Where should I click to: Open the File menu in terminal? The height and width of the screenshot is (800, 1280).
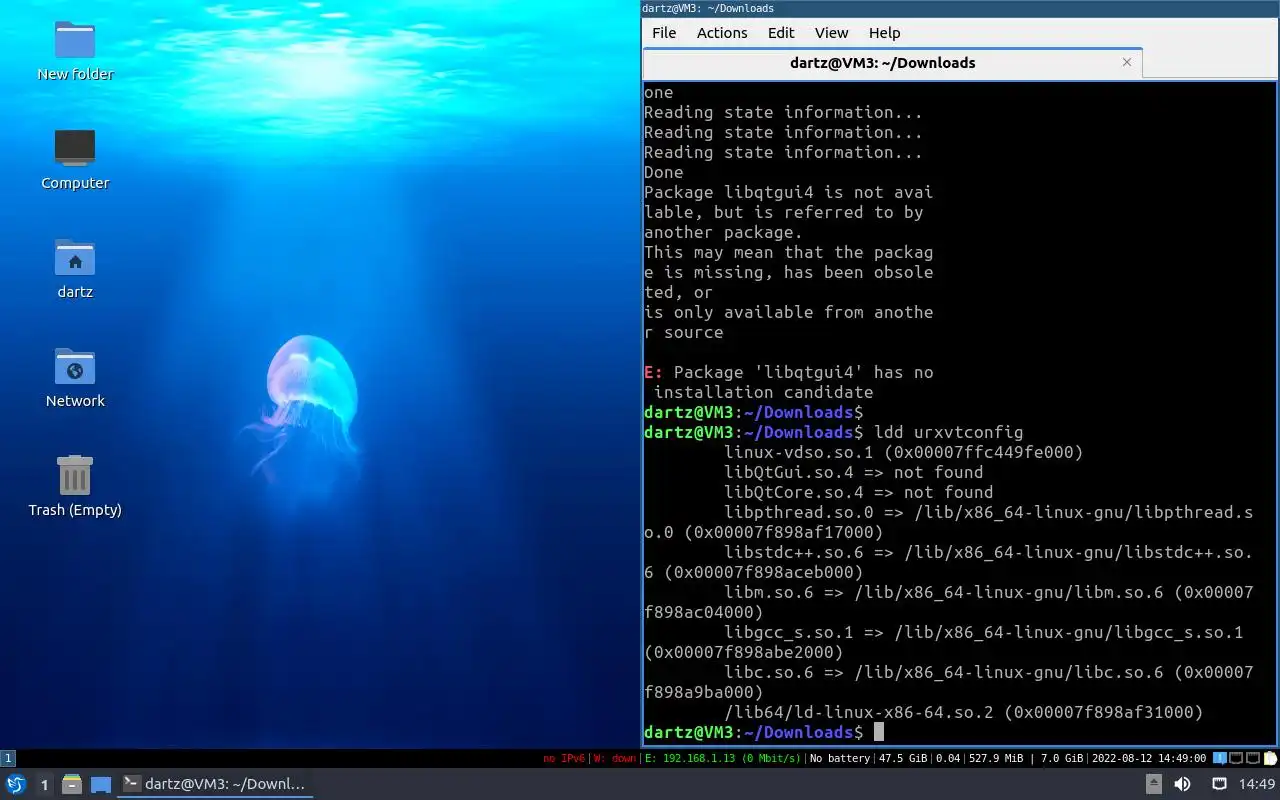tap(664, 33)
